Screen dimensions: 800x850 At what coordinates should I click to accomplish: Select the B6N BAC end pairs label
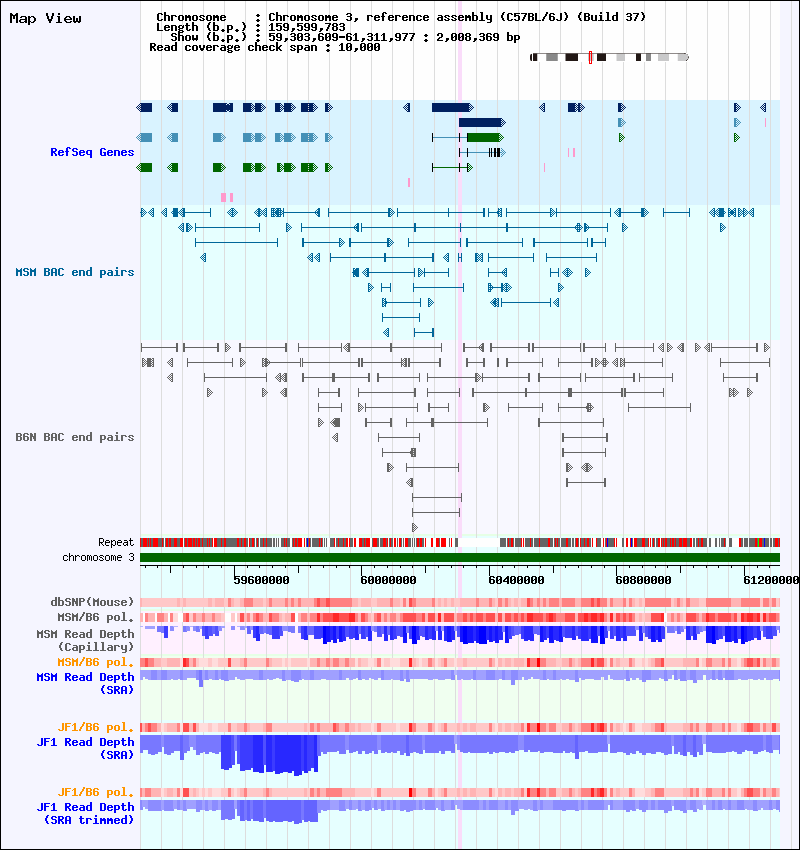pyautogui.click(x=75, y=437)
